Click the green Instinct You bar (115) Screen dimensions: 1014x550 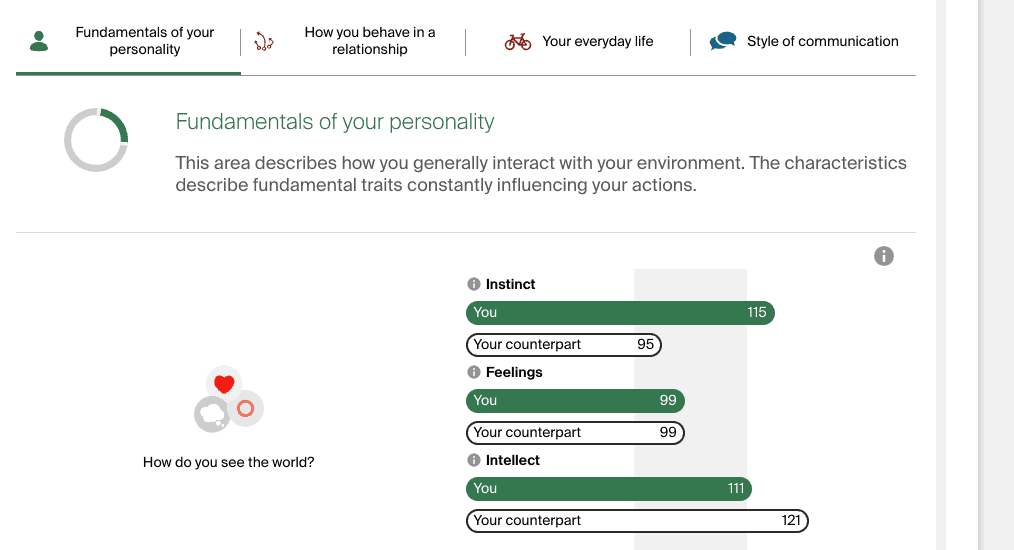click(620, 313)
